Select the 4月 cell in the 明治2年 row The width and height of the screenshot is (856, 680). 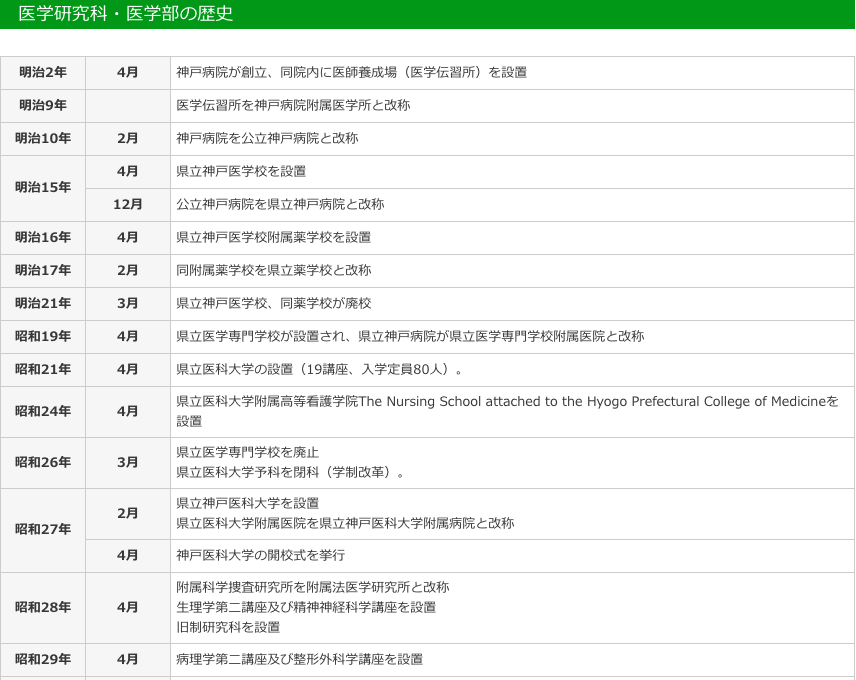pyautogui.click(x=128, y=73)
